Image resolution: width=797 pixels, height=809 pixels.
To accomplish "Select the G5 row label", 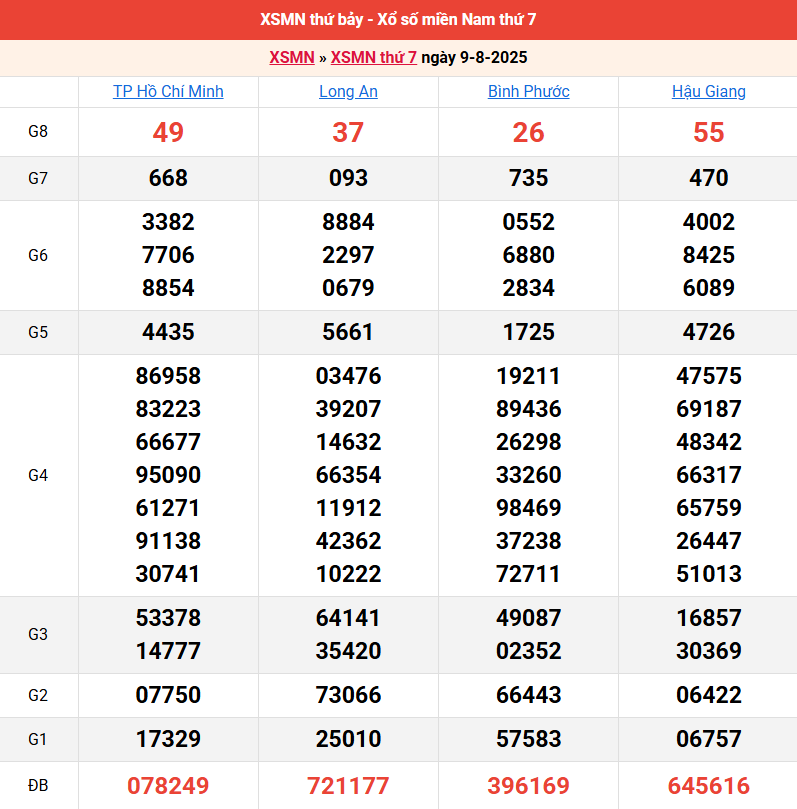I will coord(38,332).
